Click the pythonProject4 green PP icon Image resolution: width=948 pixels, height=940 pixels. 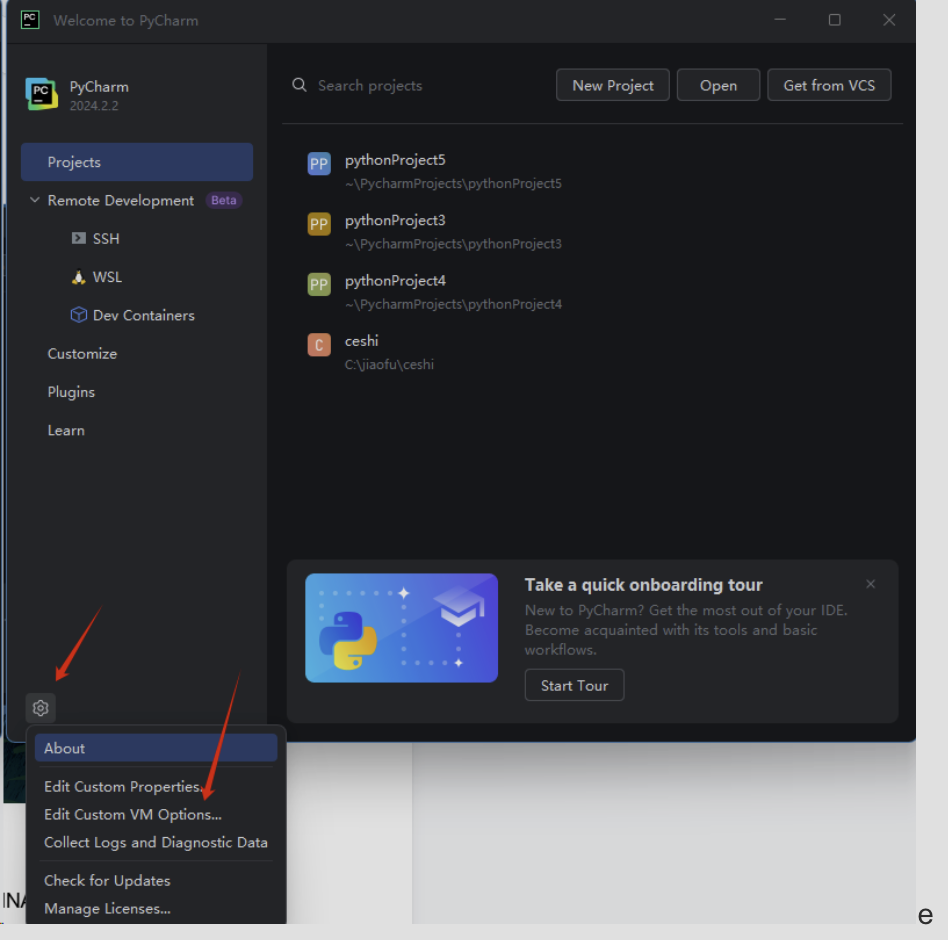pyautogui.click(x=319, y=285)
